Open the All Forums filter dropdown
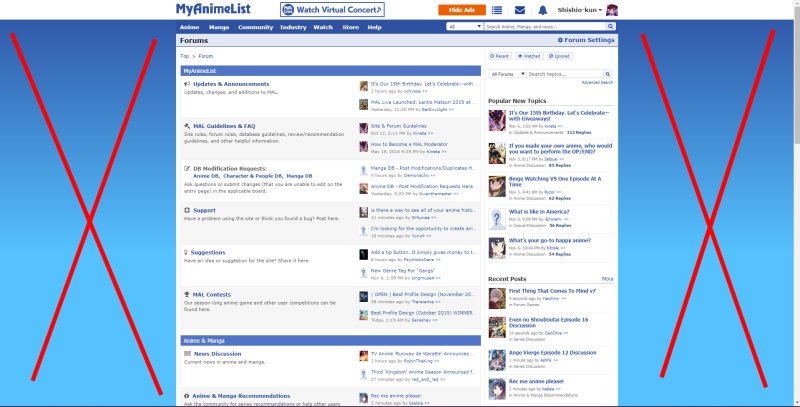The width and height of the screenshot is (800, 407). coord(507,74)
